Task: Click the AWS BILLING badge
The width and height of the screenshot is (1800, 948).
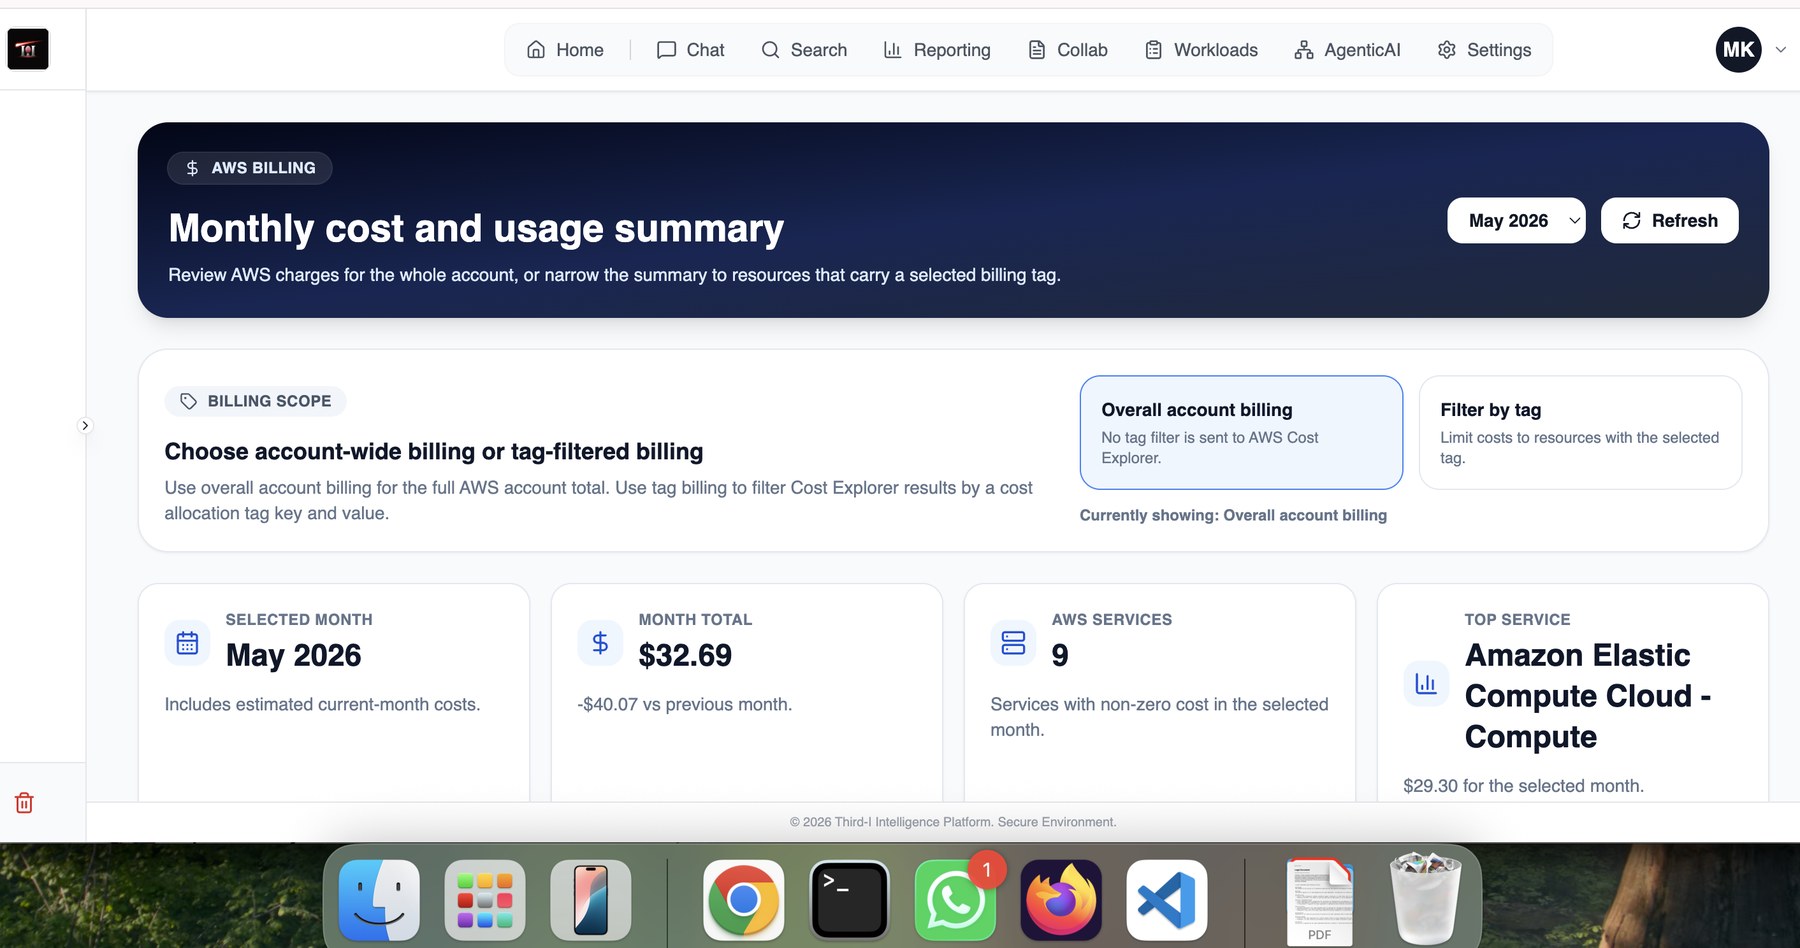Action: click(x=250, y=168)
